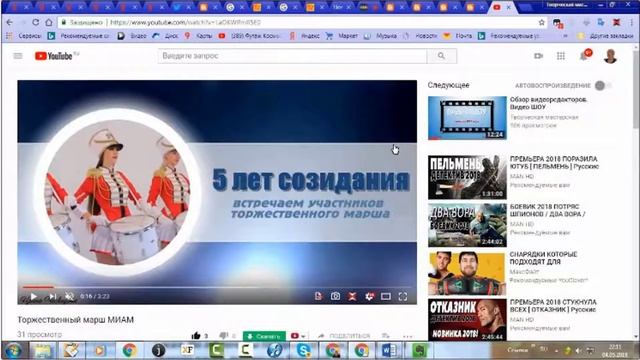Select the active YouTube browser tab
The height and width of the screenshot is (360, 640).
click(x=502, y=7)
